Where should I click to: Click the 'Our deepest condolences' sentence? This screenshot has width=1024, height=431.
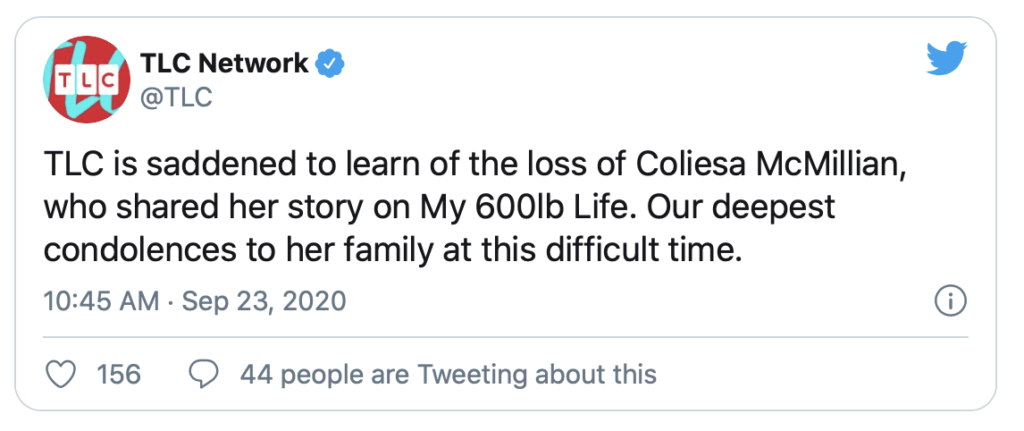tap(440, 229)
